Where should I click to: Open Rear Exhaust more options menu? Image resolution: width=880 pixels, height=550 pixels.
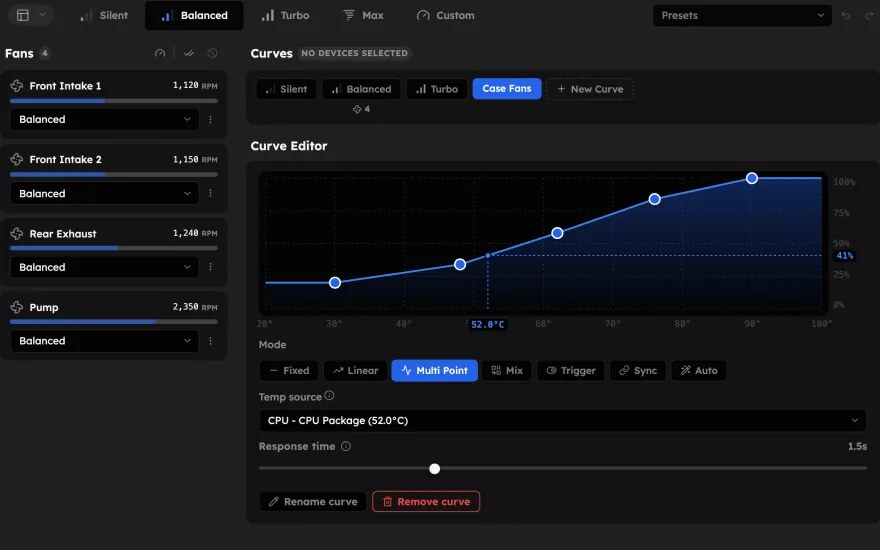[x=210, y=267]
